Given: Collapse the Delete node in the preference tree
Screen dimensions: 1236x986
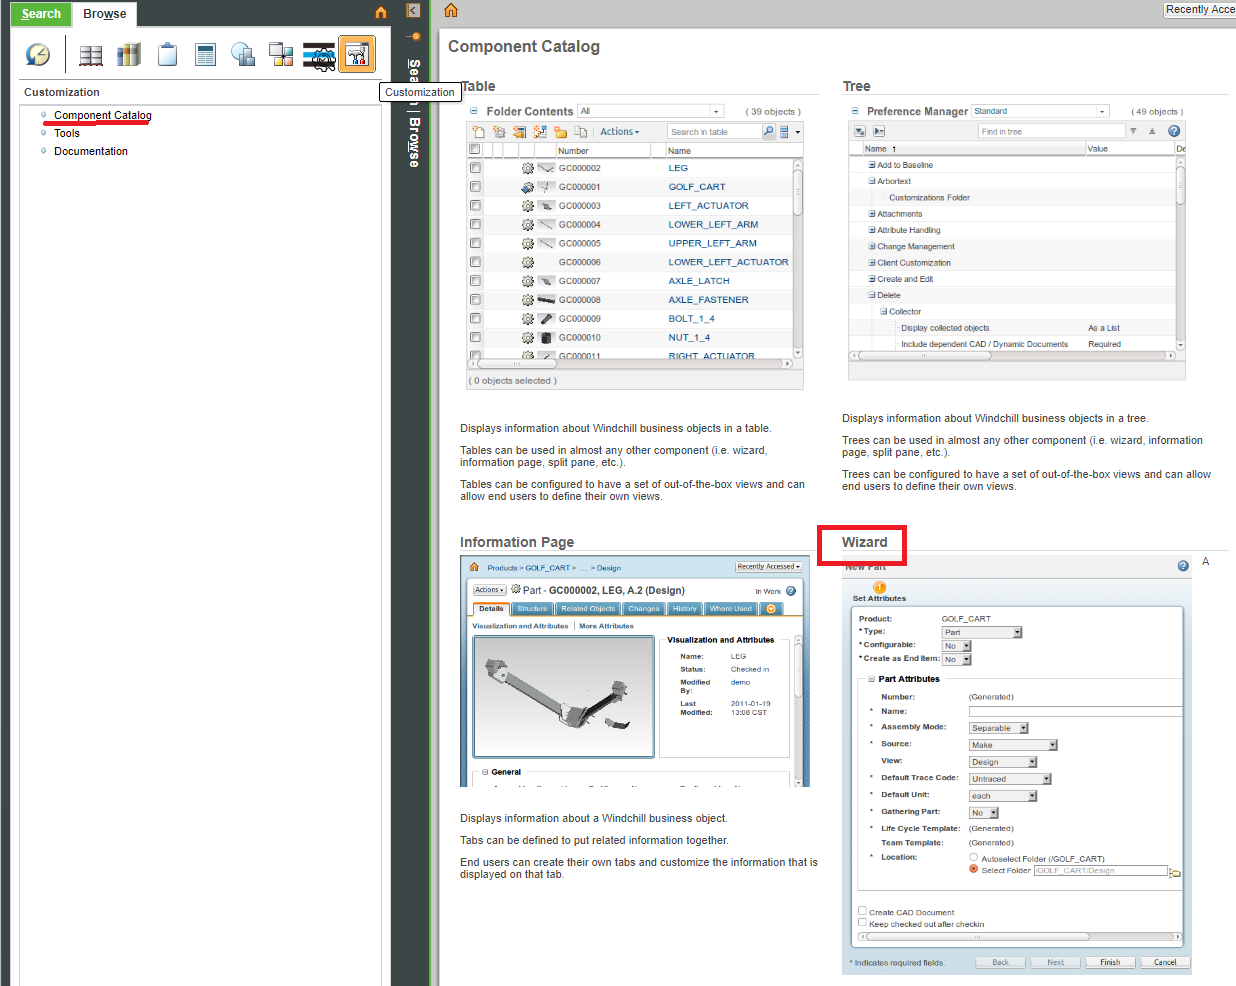Looking at the screenshot, I should coord(874,294).
